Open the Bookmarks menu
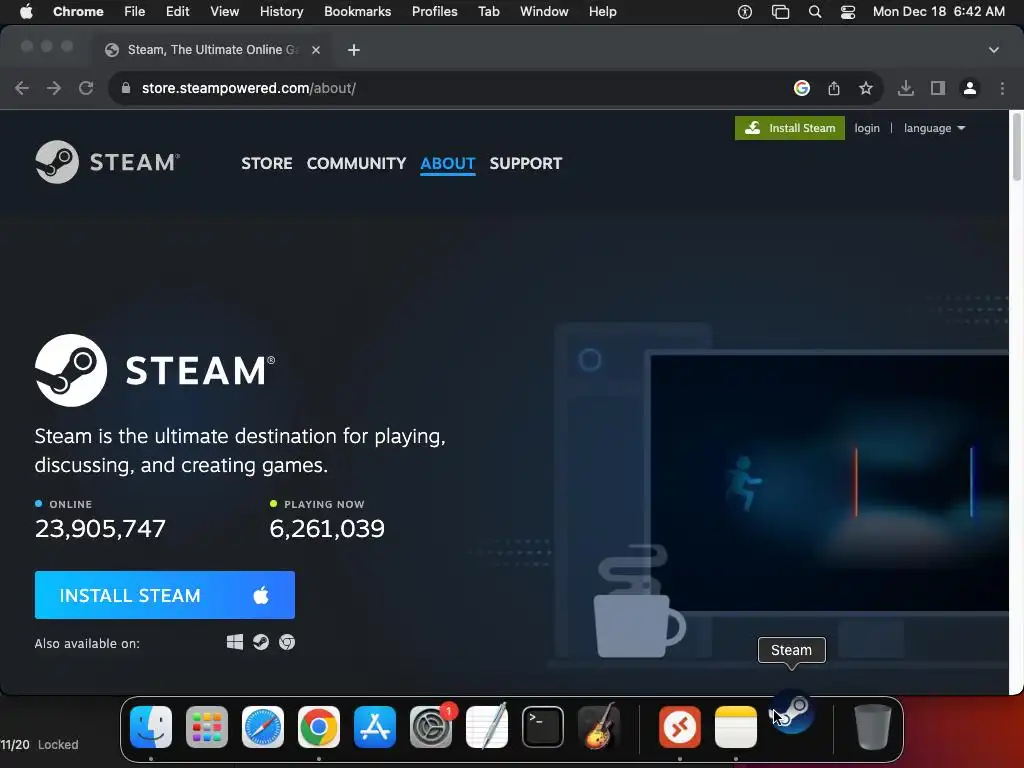 click(x=357, y=12)
